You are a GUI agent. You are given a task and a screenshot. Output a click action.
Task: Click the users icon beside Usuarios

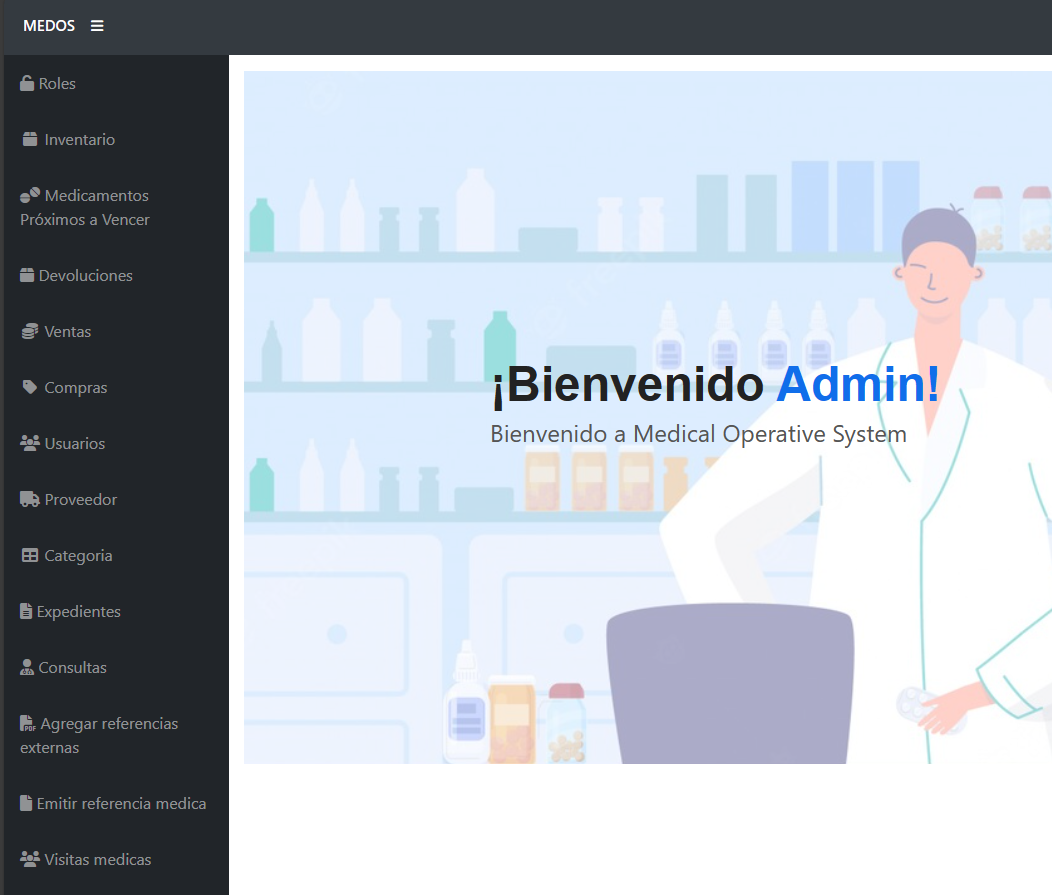30,443
